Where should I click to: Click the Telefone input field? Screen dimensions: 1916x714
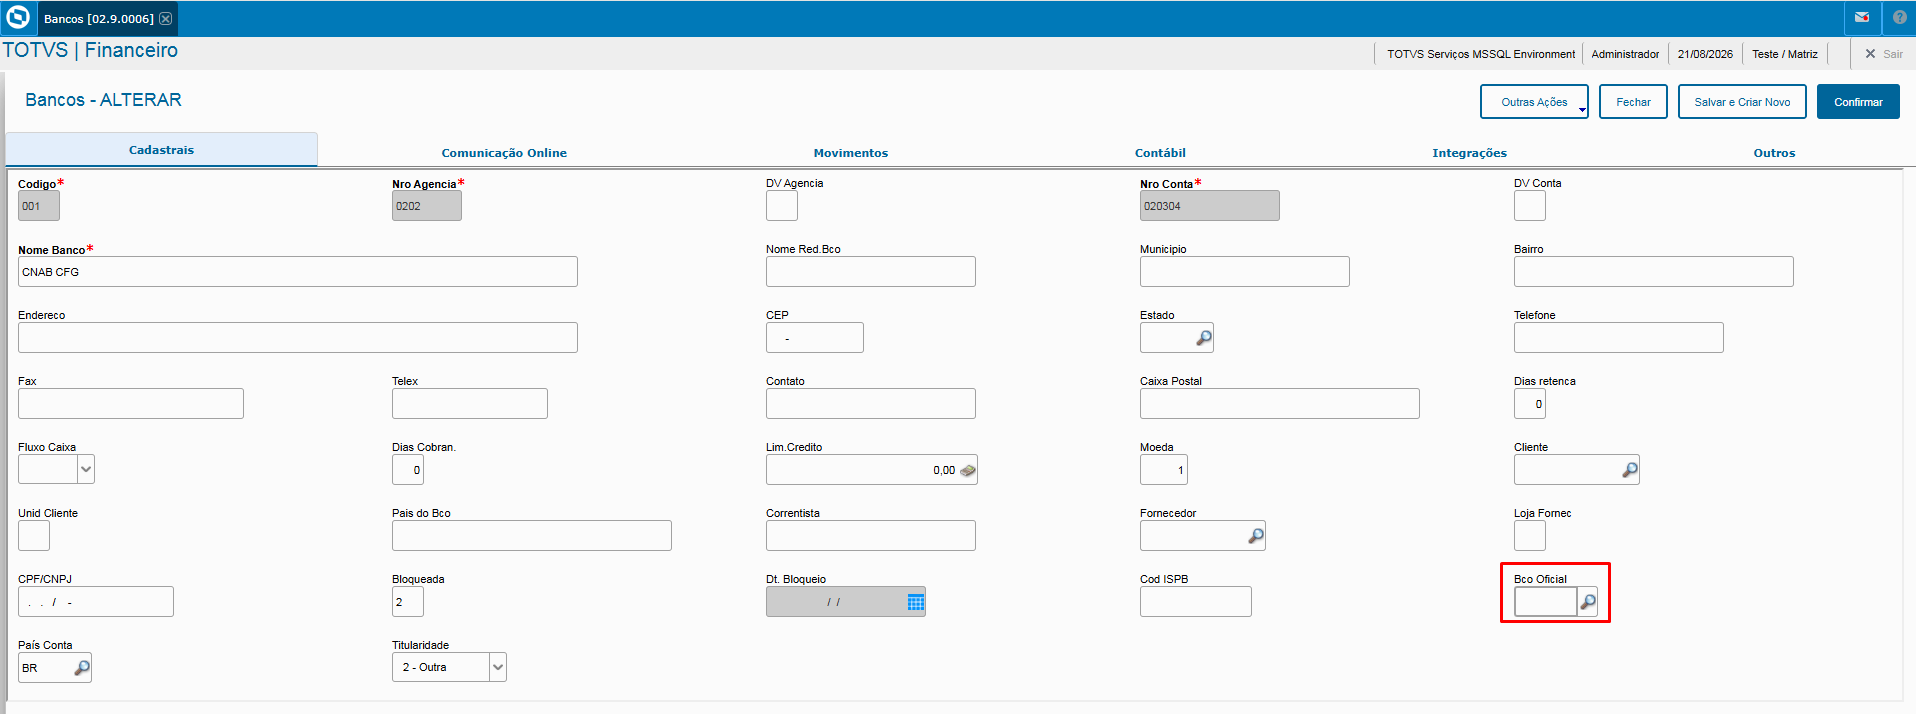[1619, 338]
